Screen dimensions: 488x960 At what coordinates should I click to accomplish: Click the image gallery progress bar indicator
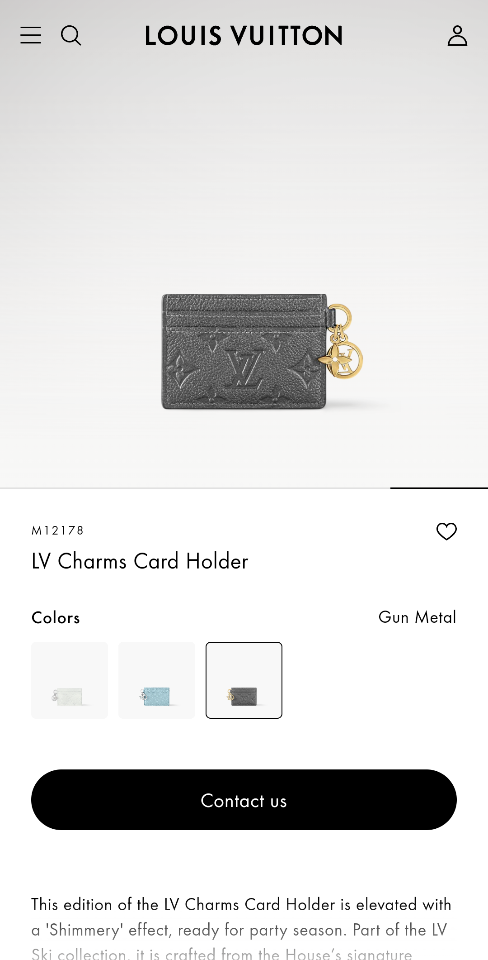(438, 488)
